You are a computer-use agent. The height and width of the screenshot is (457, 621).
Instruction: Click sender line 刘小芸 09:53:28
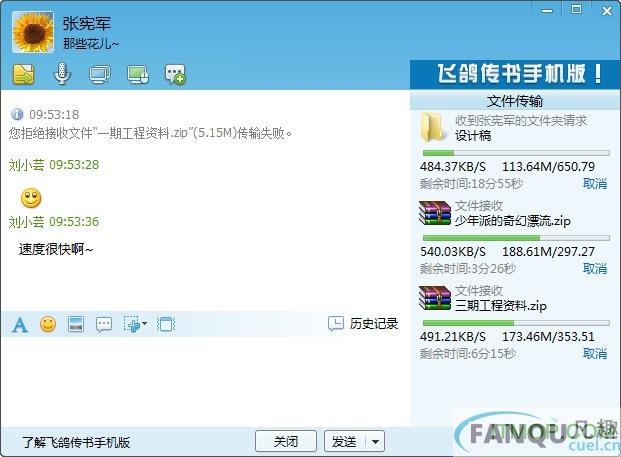[54, 165]
